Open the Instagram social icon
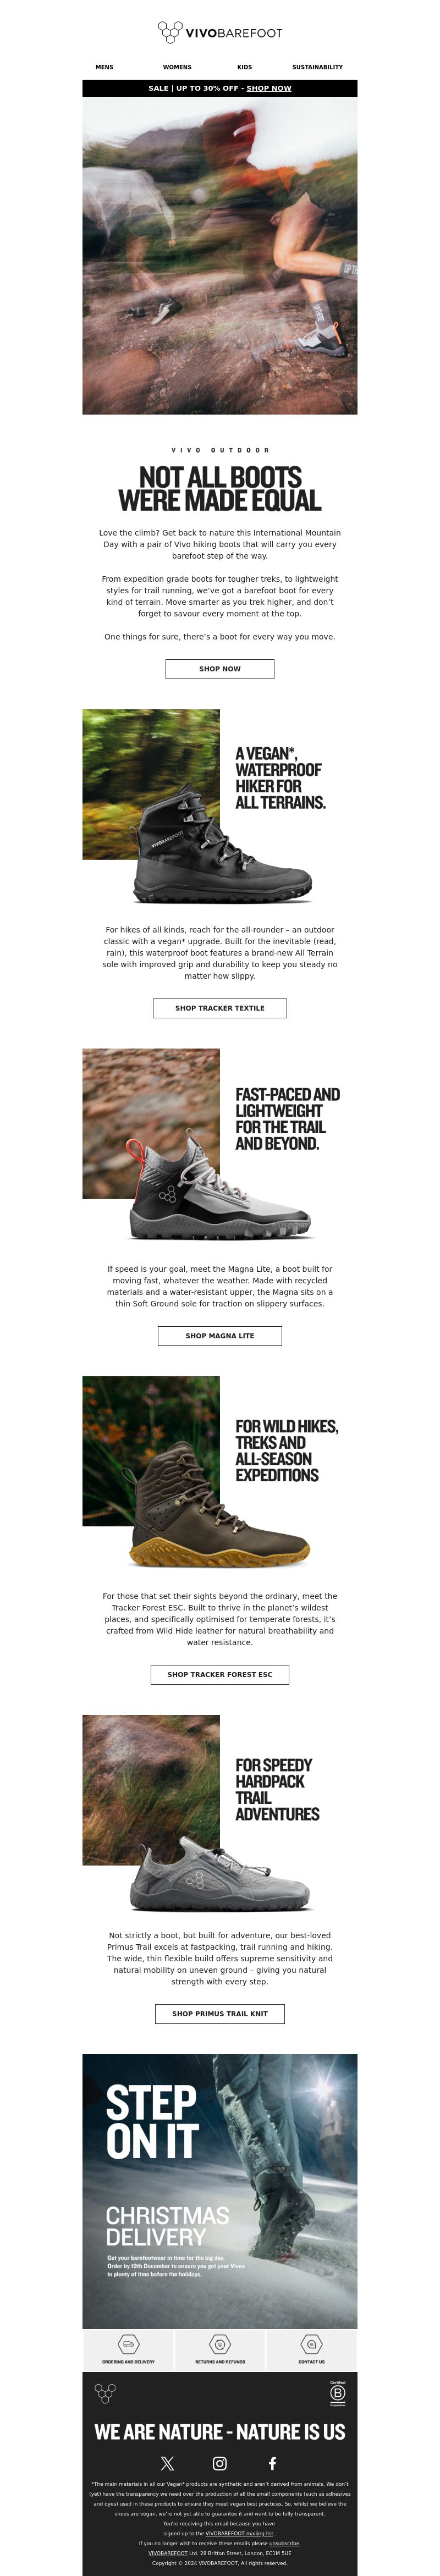This screenshot has width=440, height=2576. pyautogui.click(x=220, y=2463)
